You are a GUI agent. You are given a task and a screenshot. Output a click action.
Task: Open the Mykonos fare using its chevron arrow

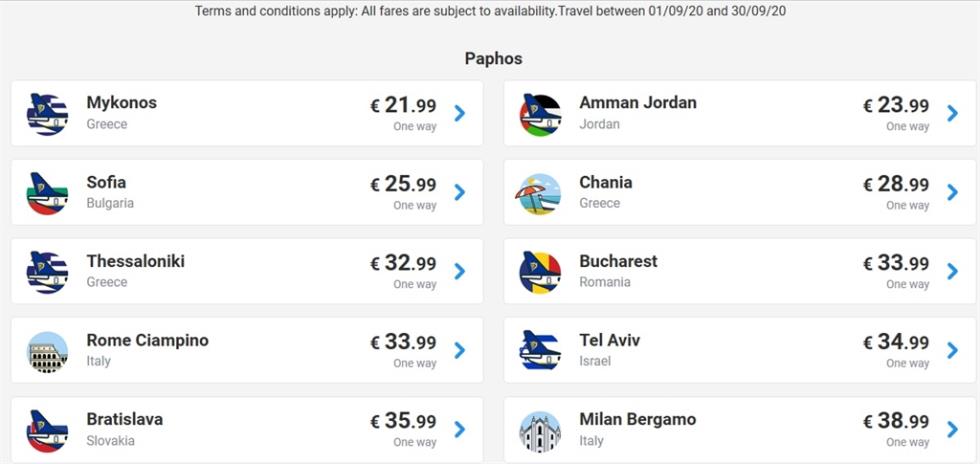click(460, 113)
